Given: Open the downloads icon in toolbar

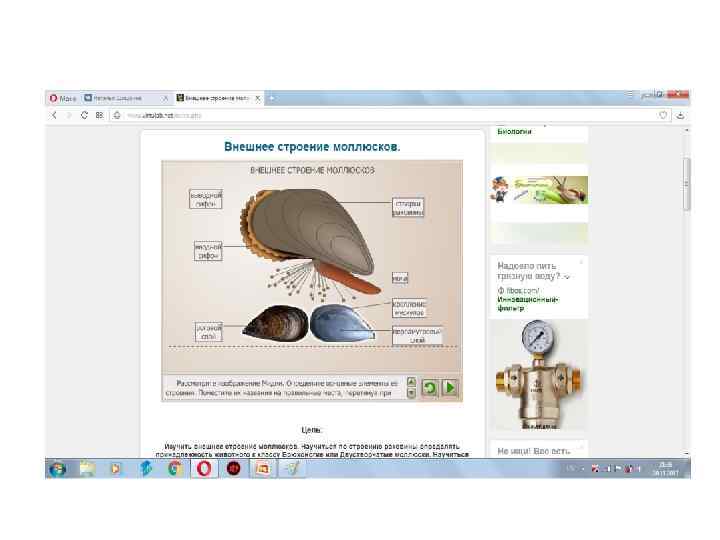Looking at the screenshot, I should pos(681,115).
